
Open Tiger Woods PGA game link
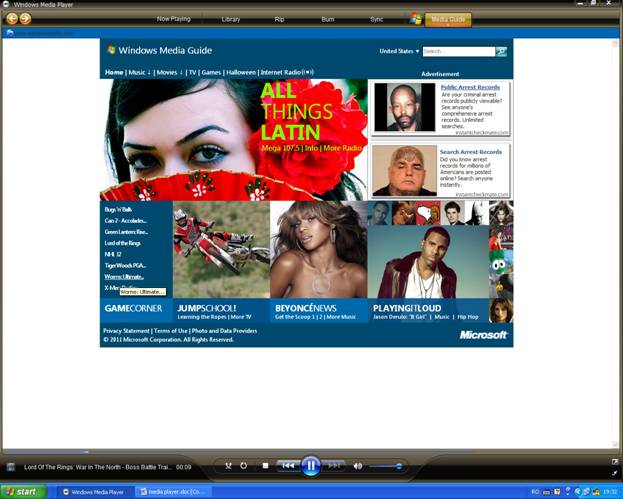[125, 265]
